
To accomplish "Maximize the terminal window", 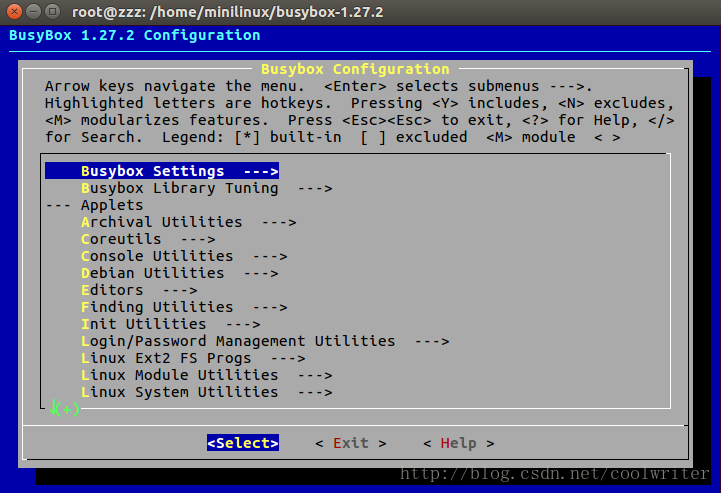I will 52,11.
